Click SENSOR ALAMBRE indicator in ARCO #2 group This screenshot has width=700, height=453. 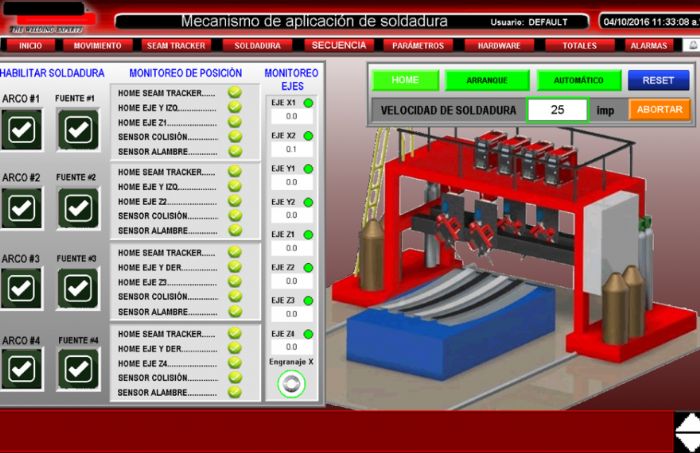[x=235, y=230]
